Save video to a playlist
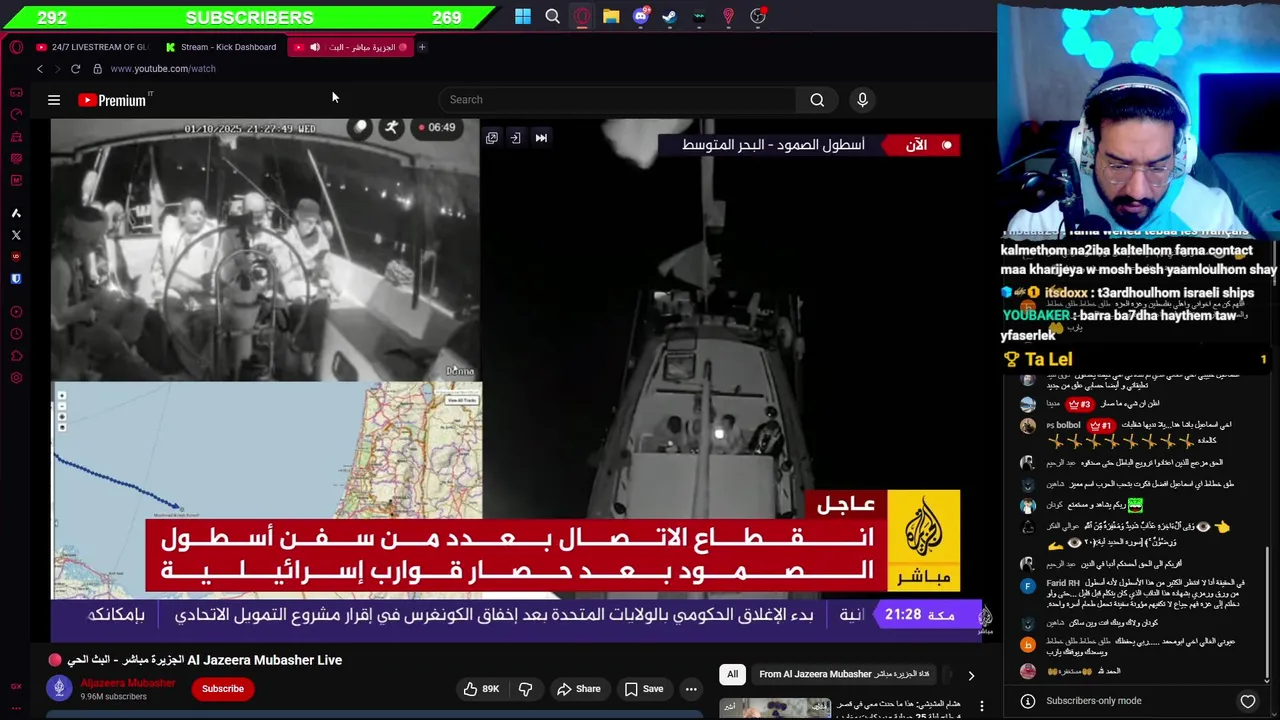 pos(643,688)
